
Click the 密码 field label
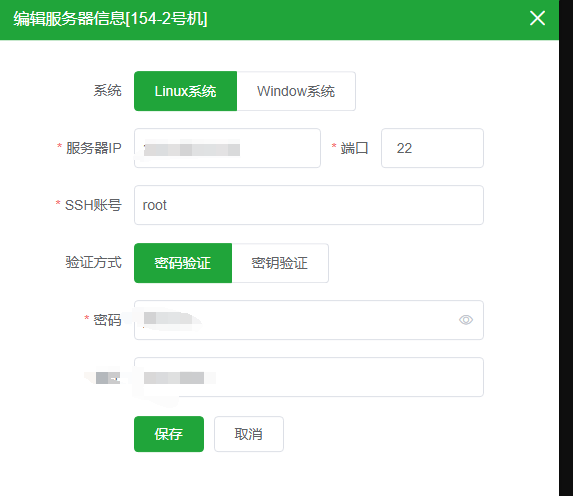pos(107,320)
